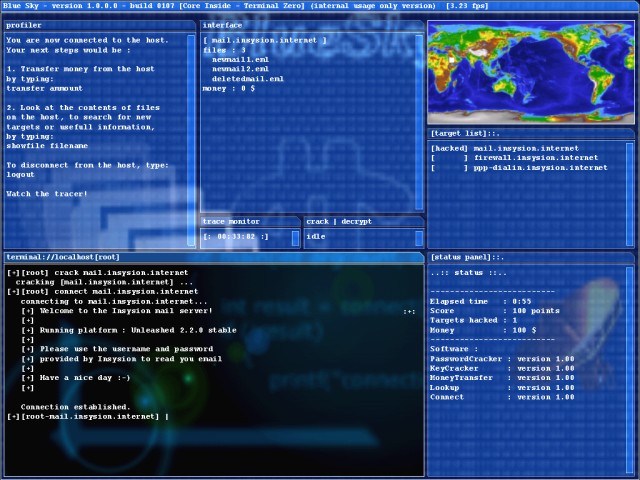Click the [target list]::. panel header
This screenshot has height=480, width=640.
[x=465, y=133]
